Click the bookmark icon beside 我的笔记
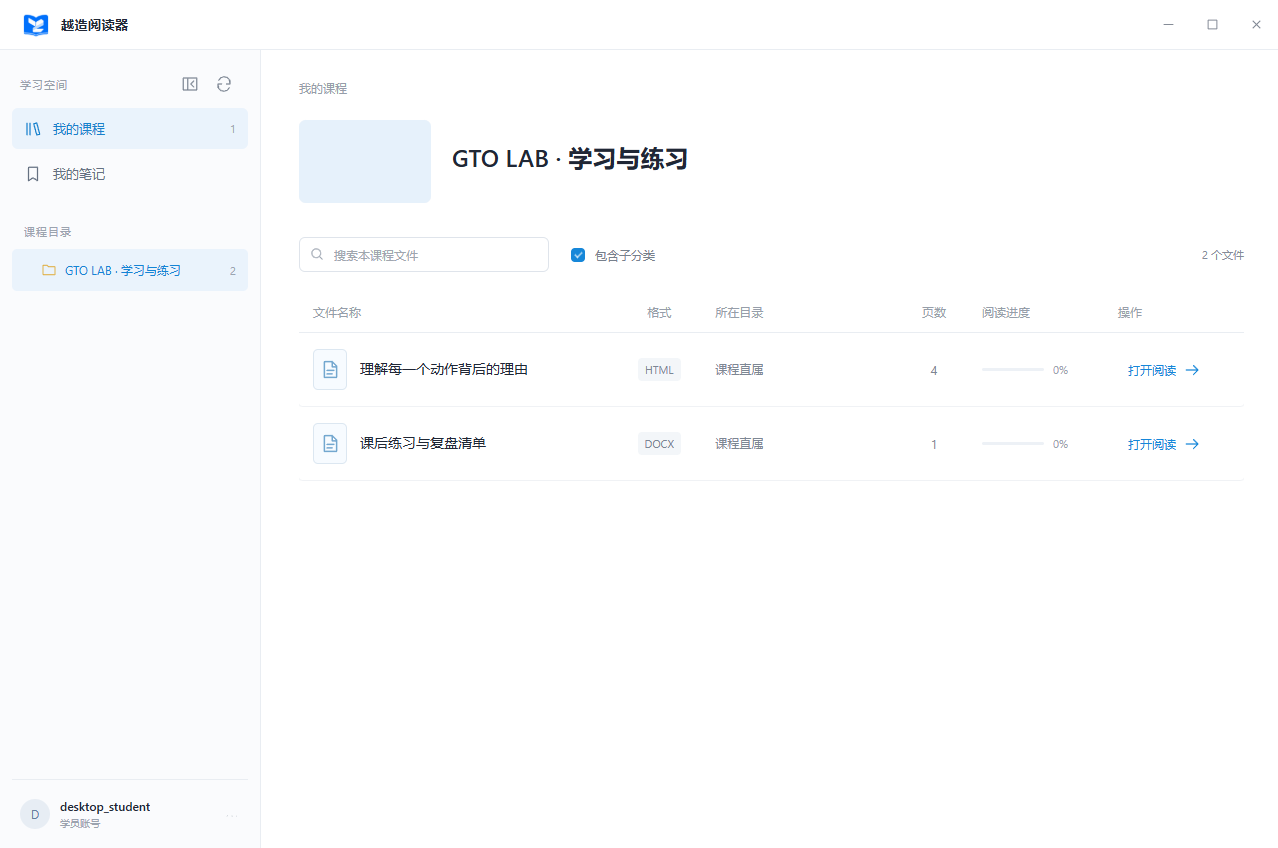 pos(33,174)
